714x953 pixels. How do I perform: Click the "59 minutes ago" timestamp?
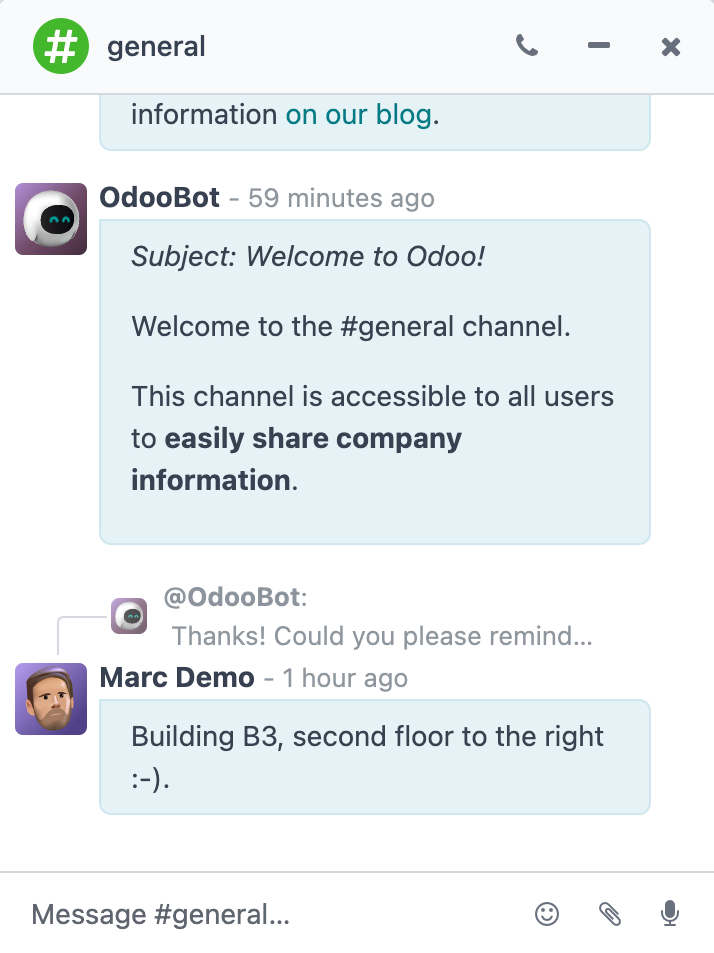(341, 199)
